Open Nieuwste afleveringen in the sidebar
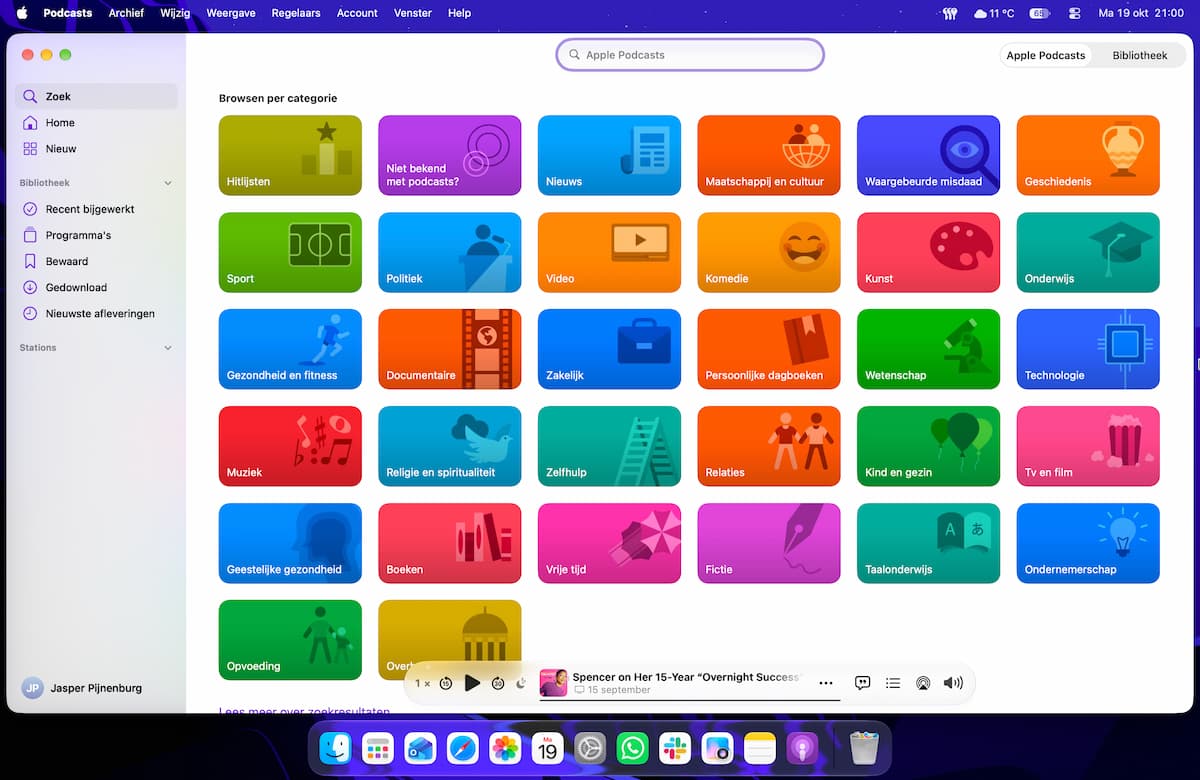1200x780 pixels. (x=96, y=313)
